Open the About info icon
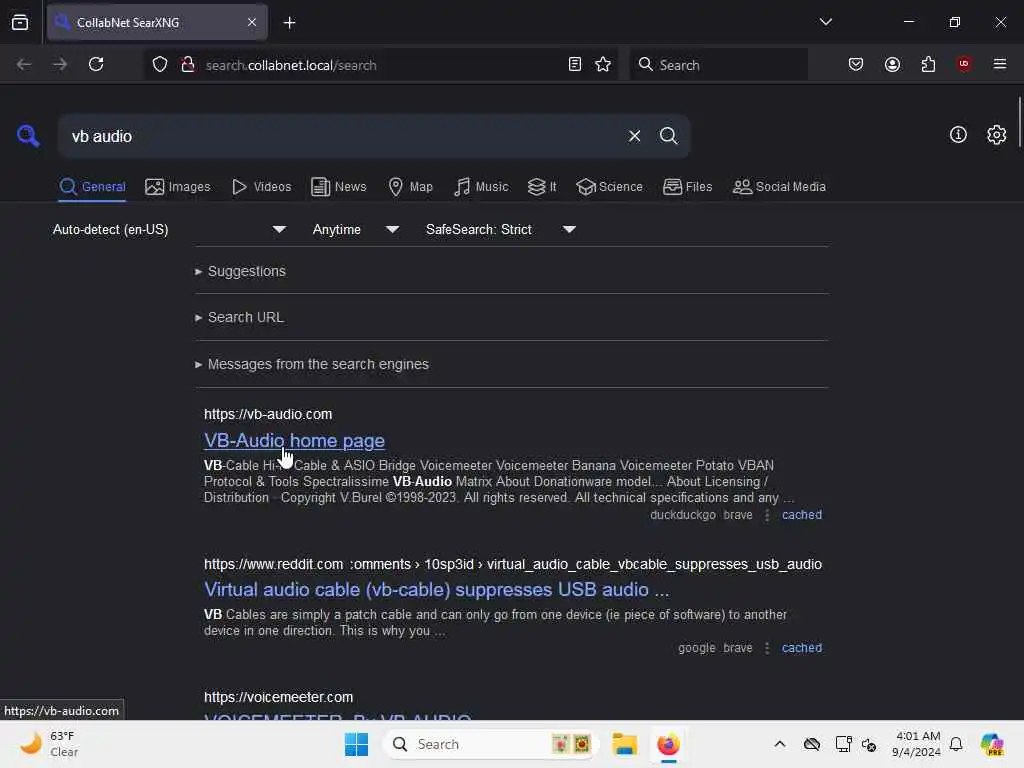 coord(957,135)
